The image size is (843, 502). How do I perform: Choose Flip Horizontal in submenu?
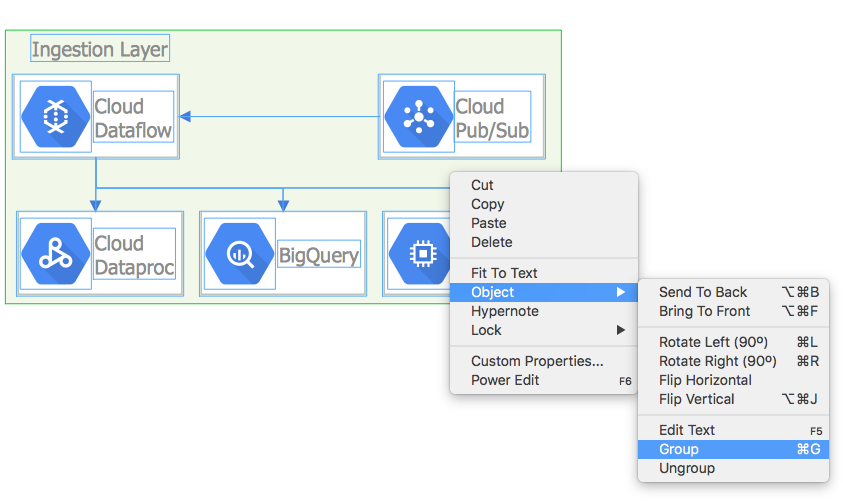pyautogui.click(x=733, y=381)
